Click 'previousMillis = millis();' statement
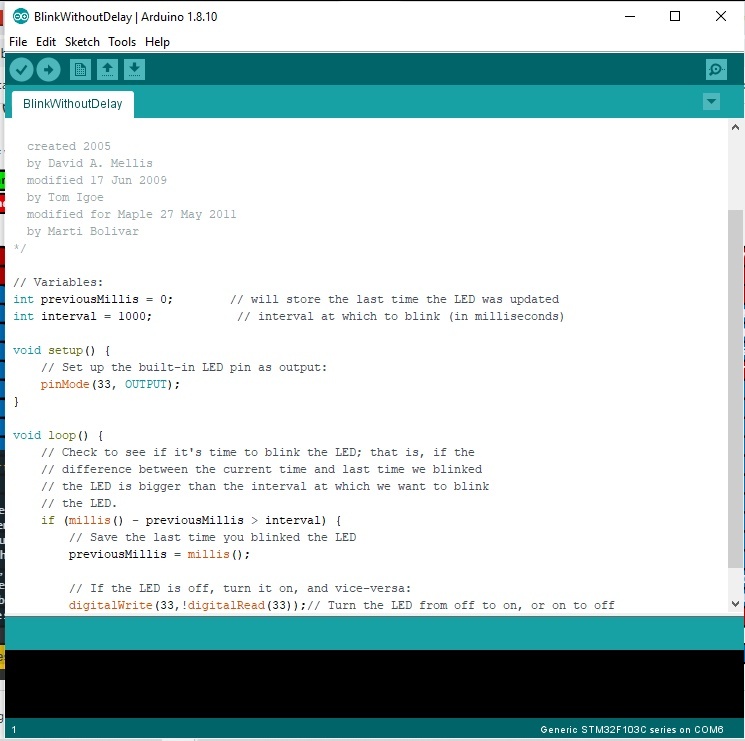This screenshot has width=745, height=741. (159, 554)
